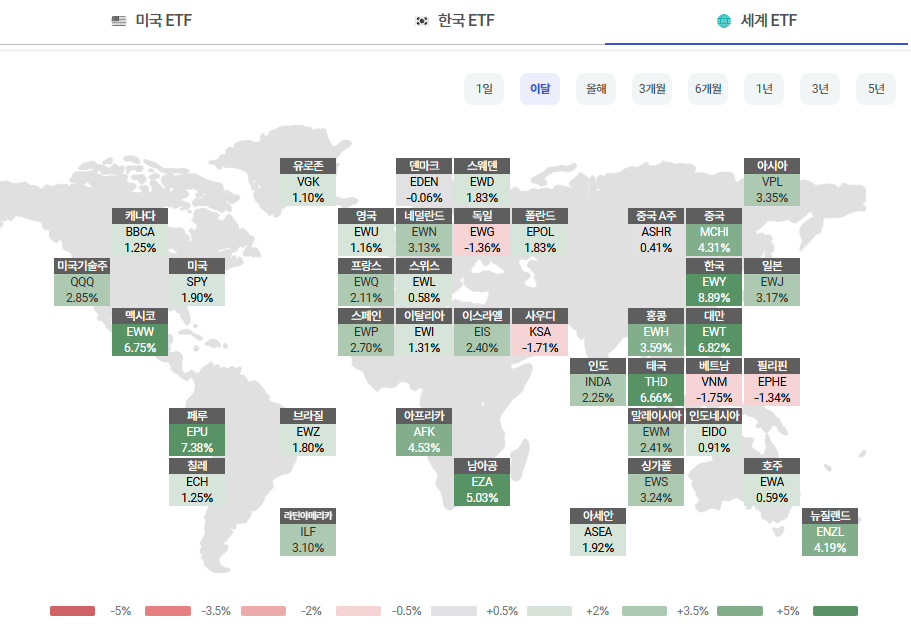Open the 프랑스 EWQ tile

point(366,282)
